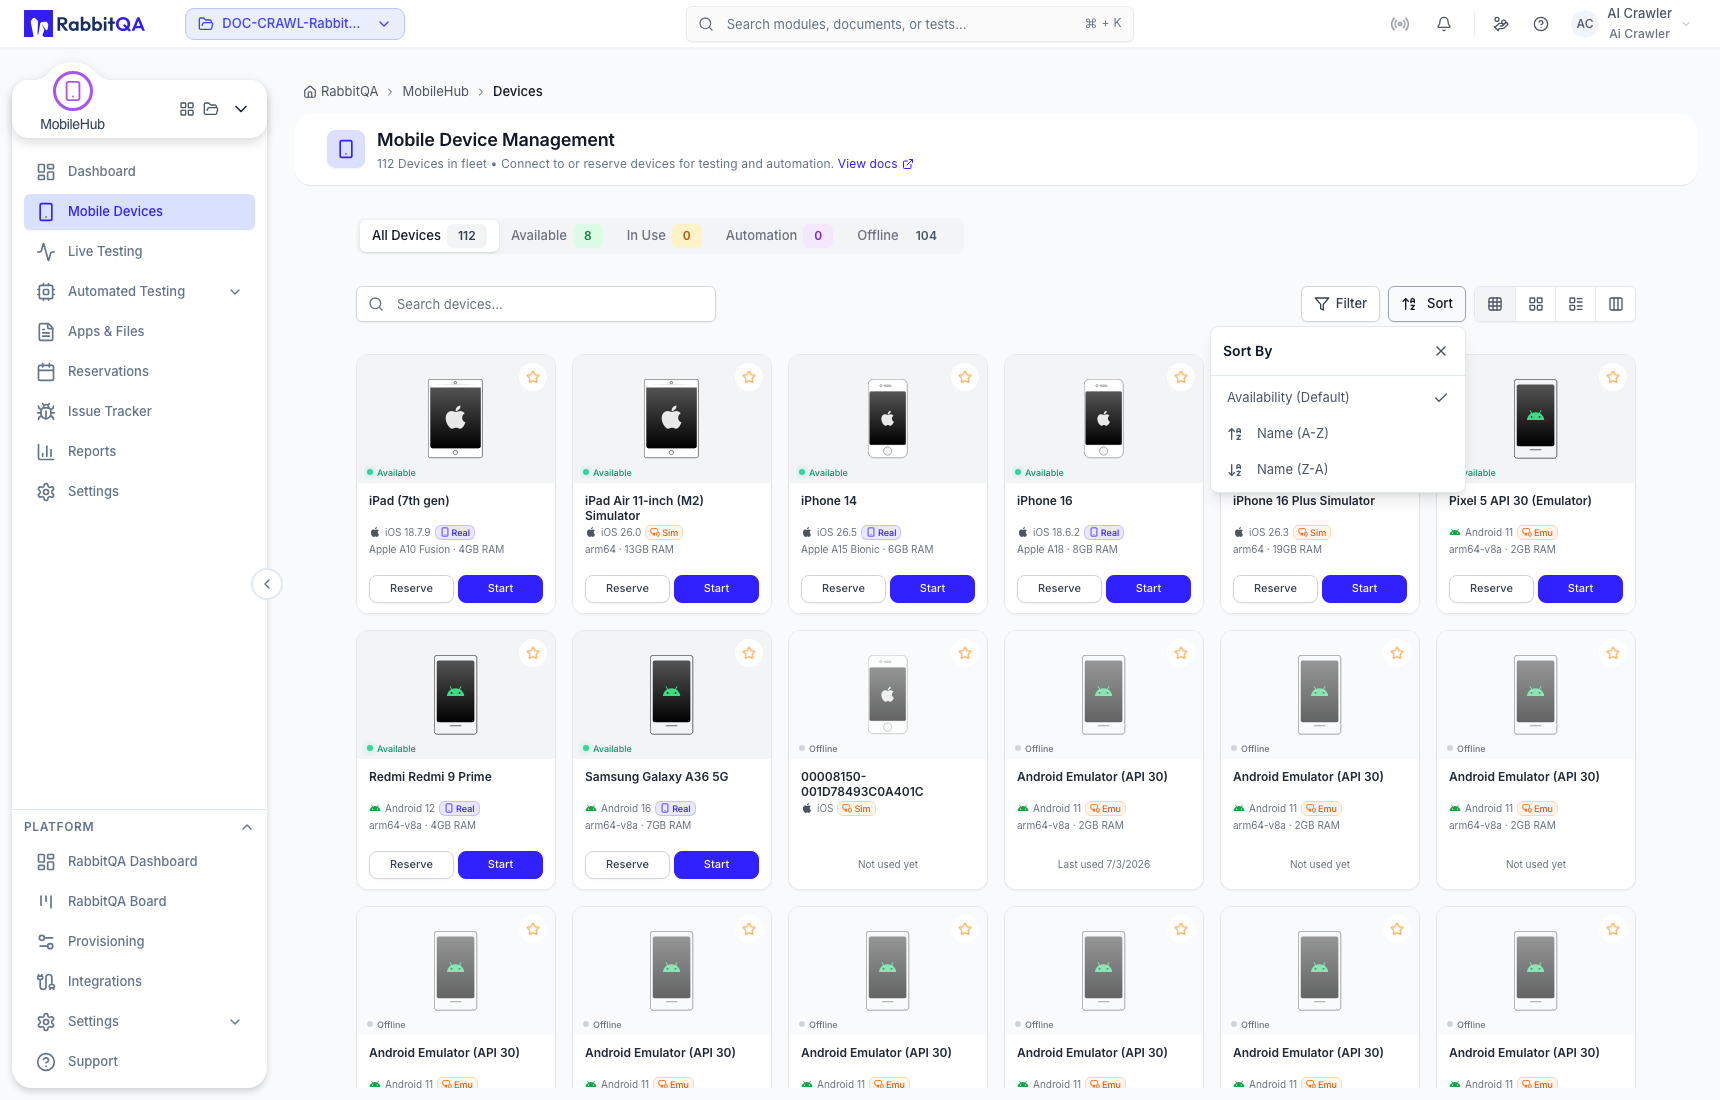
Task: Switch to column view layout
Action: [x=1616, y=304]
